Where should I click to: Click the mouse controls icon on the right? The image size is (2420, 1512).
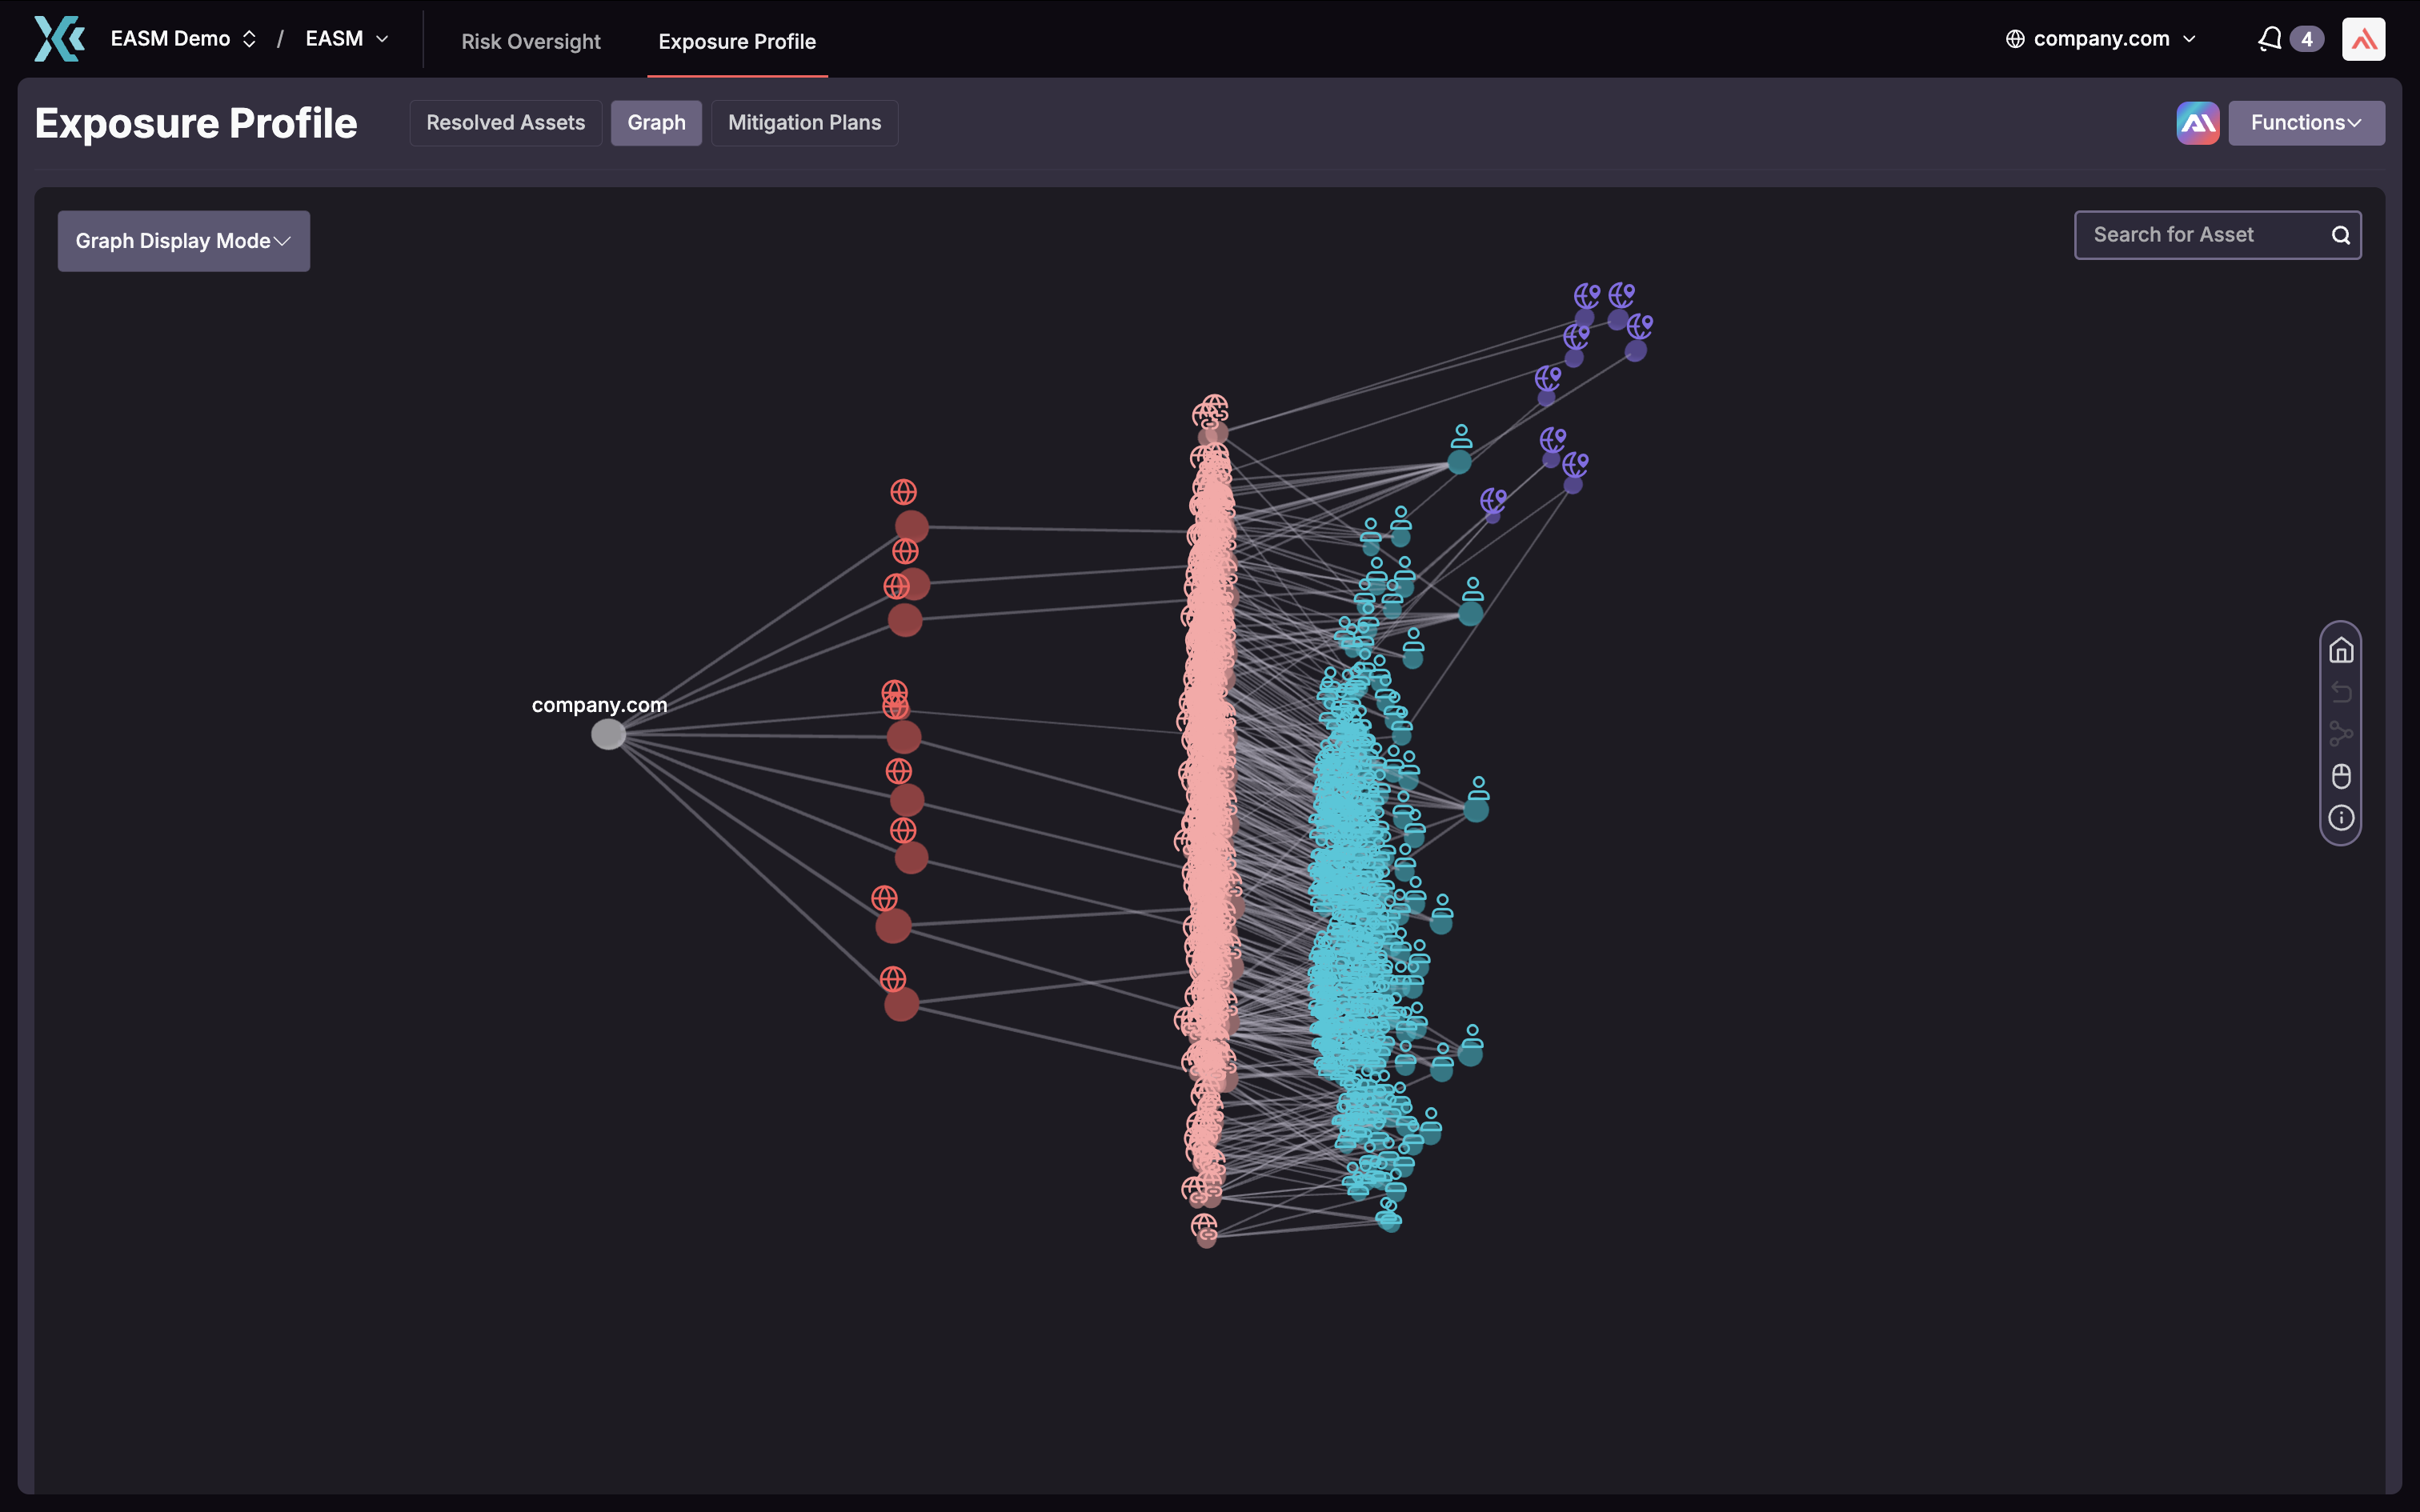2342,776
